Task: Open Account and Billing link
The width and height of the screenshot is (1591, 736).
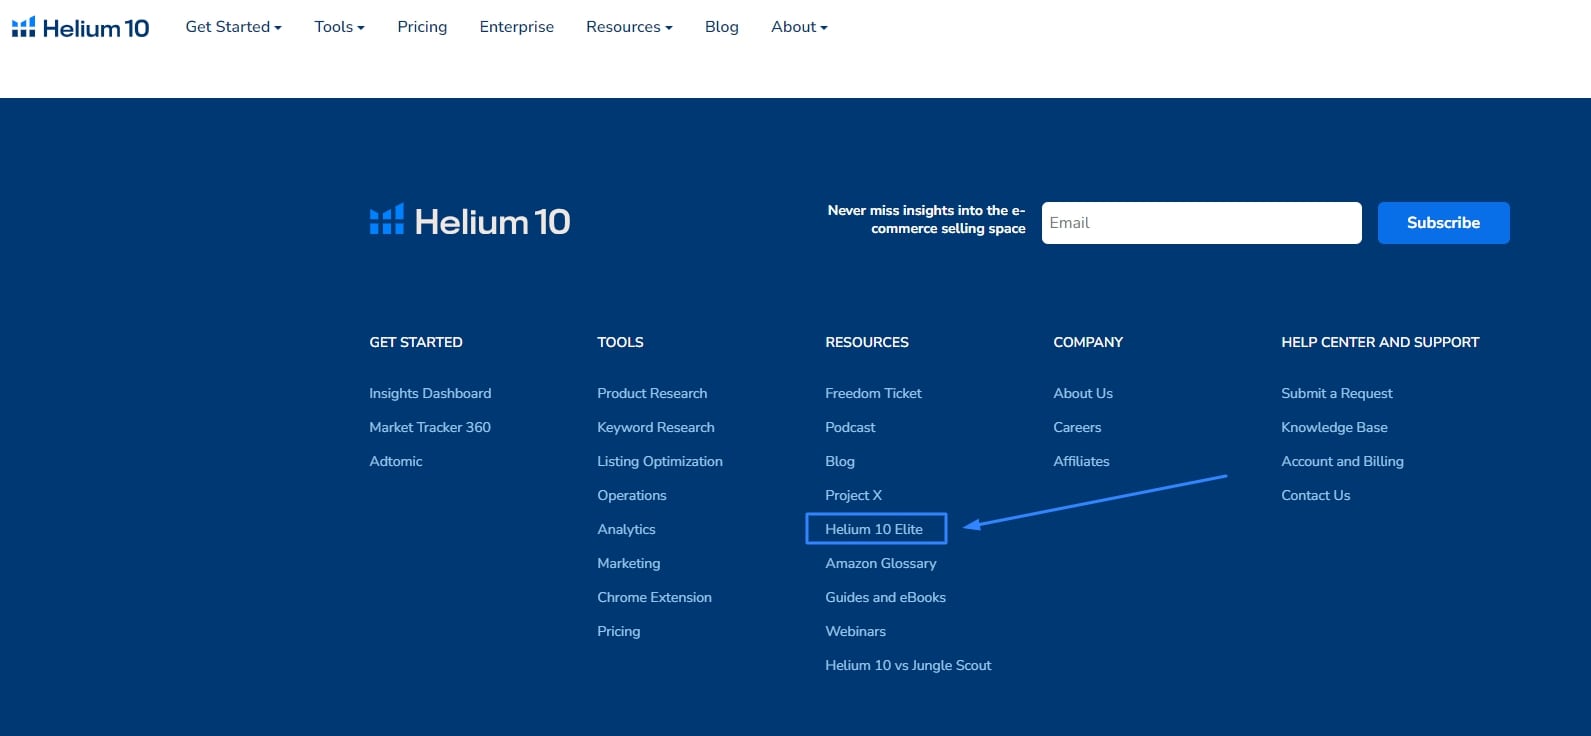Action: 1342,461
